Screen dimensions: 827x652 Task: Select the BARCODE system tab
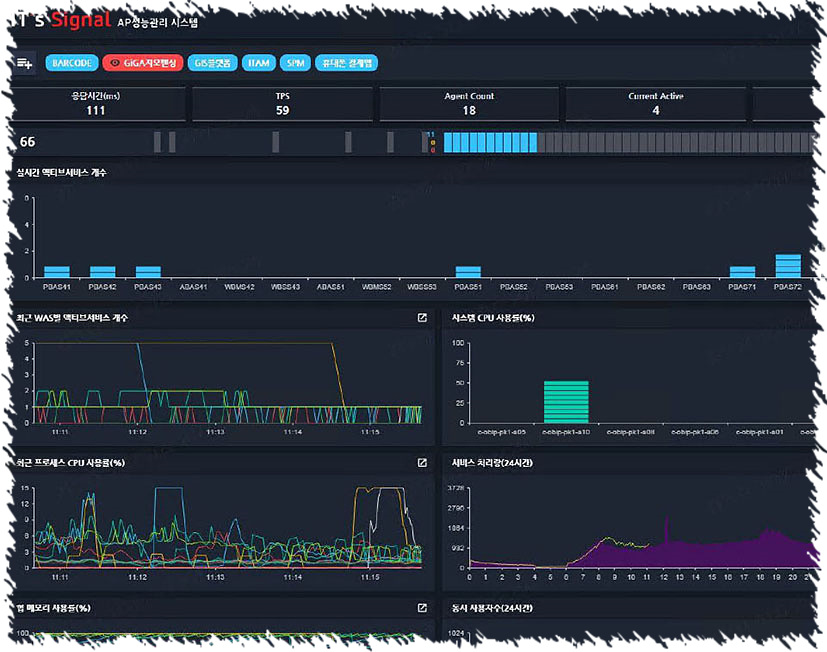pos(72,63)
